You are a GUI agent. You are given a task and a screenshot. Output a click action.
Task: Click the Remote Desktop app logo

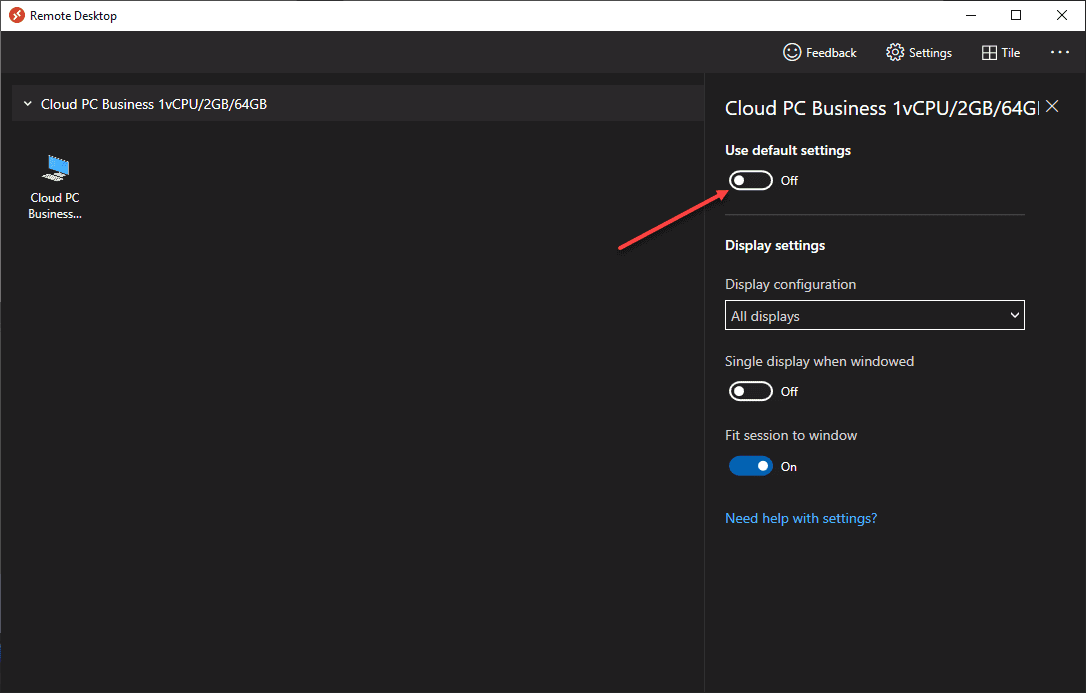pos(16,15)
